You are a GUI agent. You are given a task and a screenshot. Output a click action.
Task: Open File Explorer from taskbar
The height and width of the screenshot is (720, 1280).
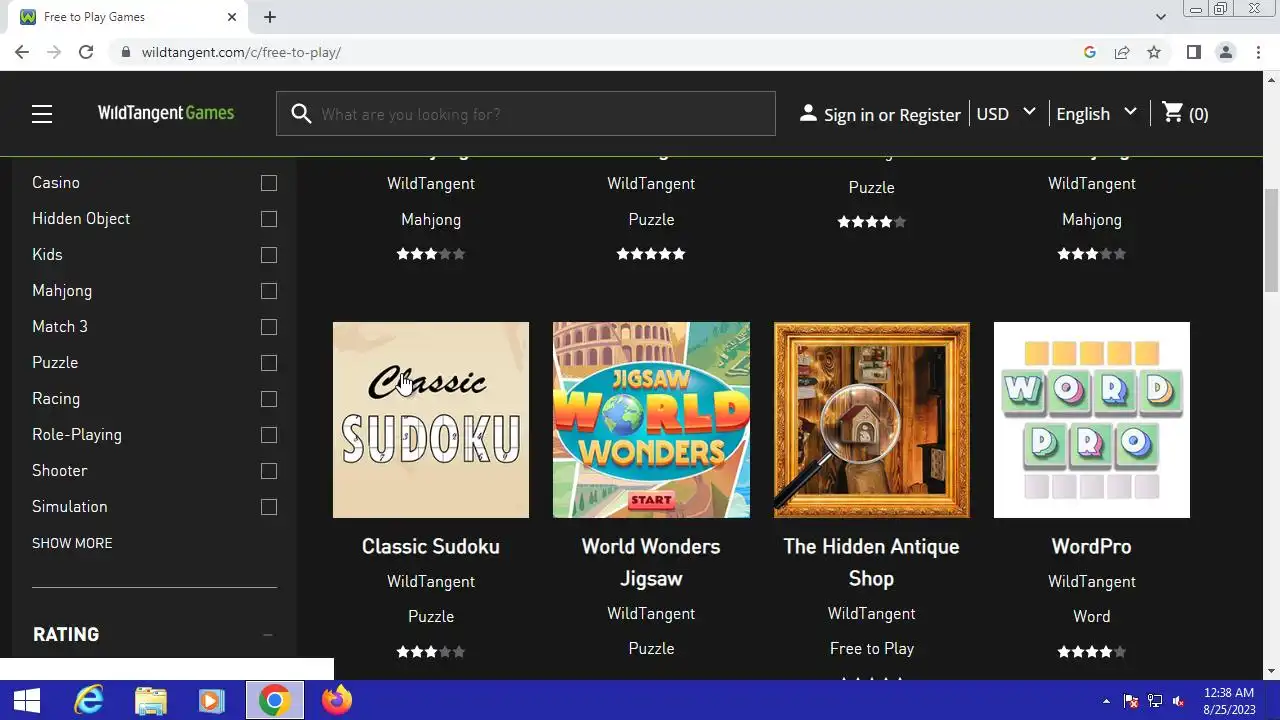pyautogui.click(x=150, y=700)
